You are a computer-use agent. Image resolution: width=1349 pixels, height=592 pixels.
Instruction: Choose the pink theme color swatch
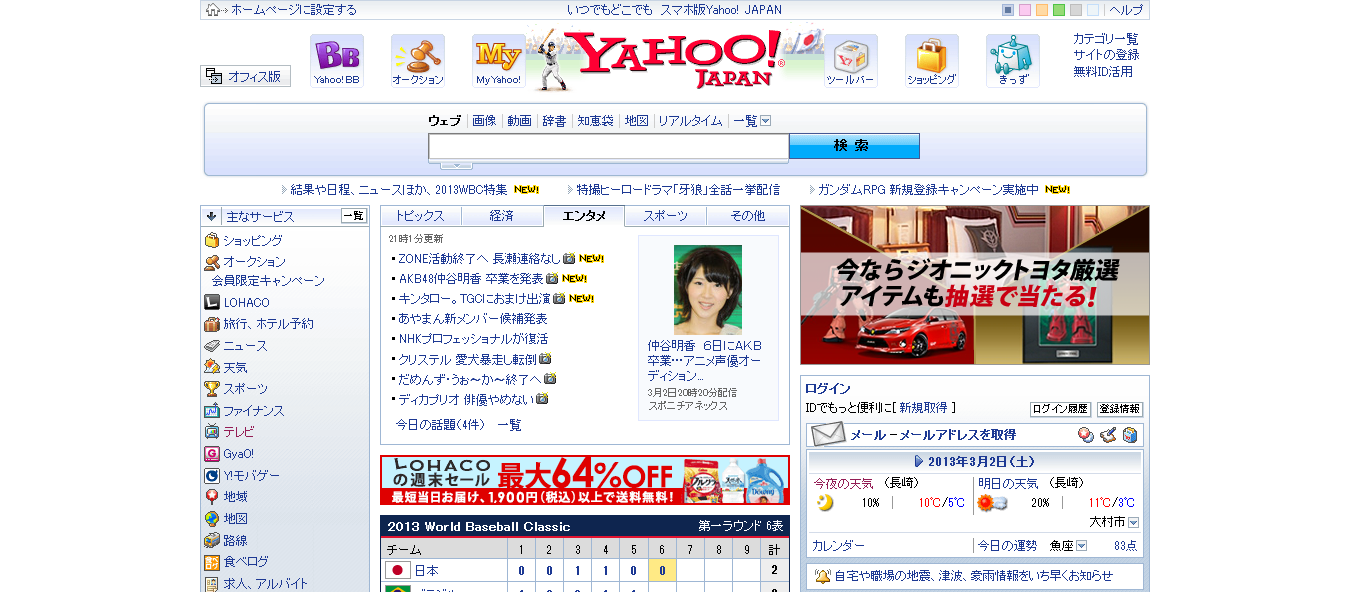[1025, 10]
